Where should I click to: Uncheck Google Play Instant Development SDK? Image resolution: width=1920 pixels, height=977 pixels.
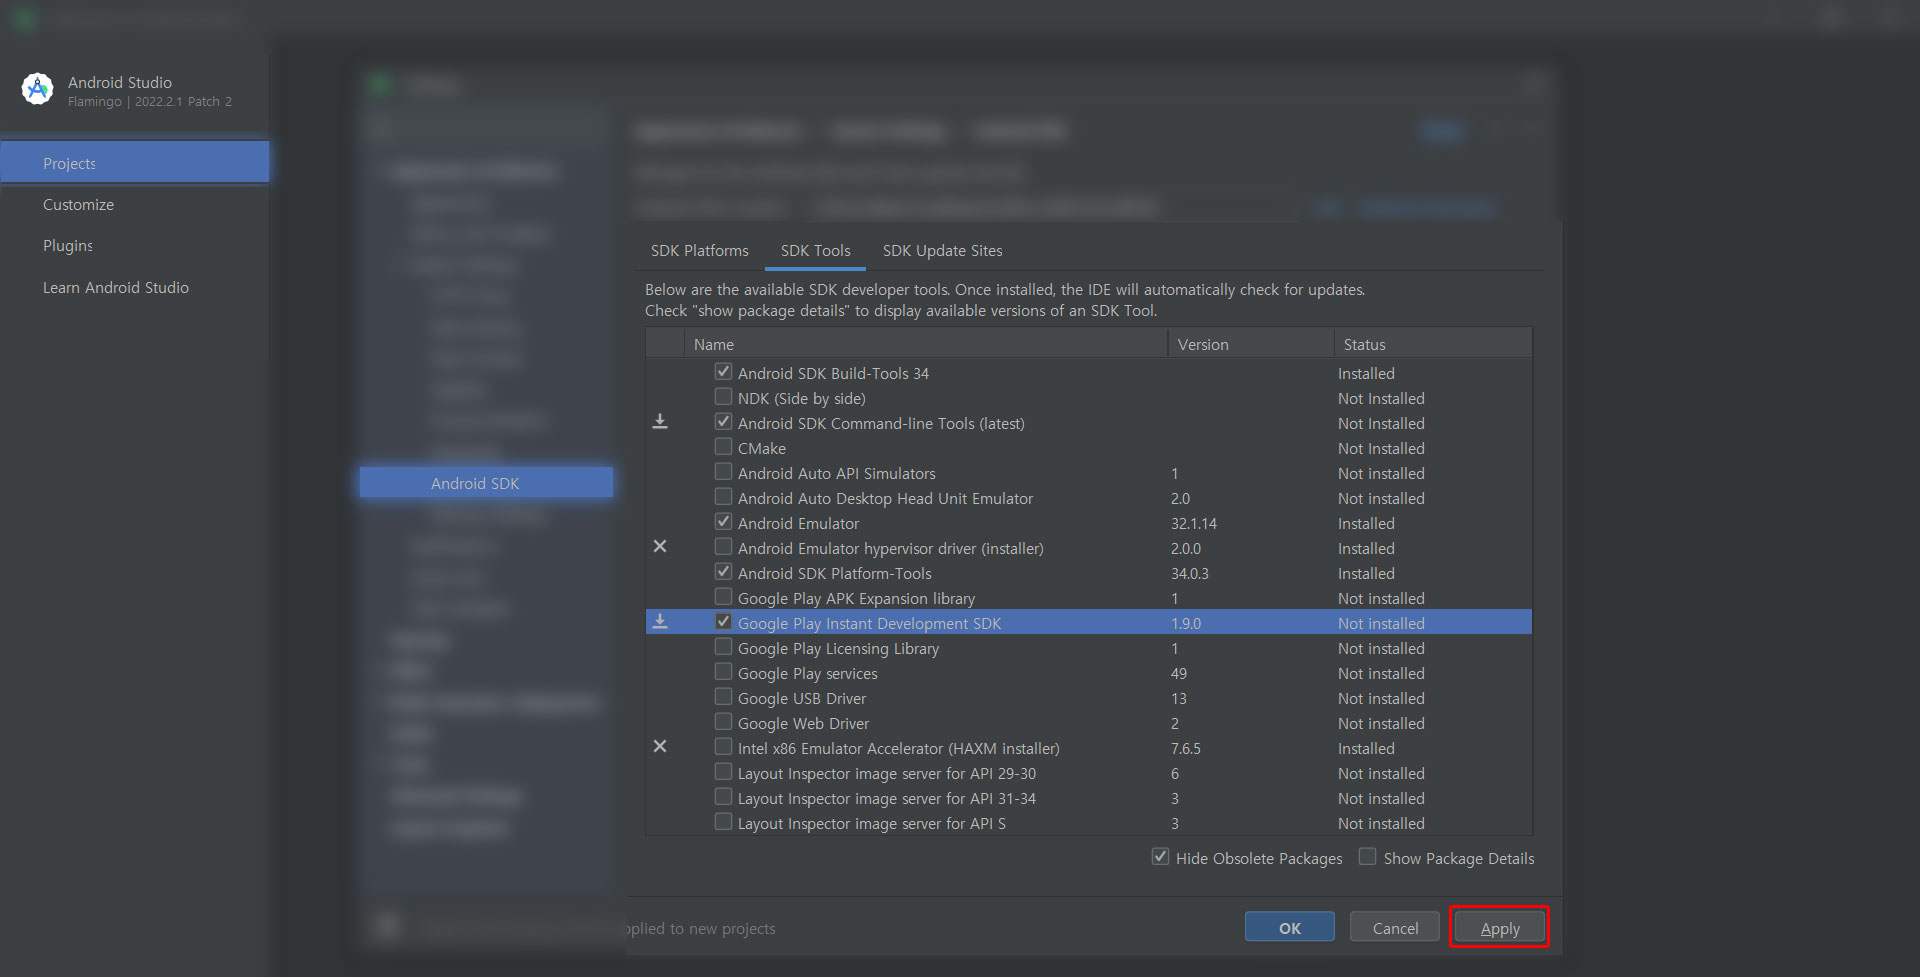(723, 622)
